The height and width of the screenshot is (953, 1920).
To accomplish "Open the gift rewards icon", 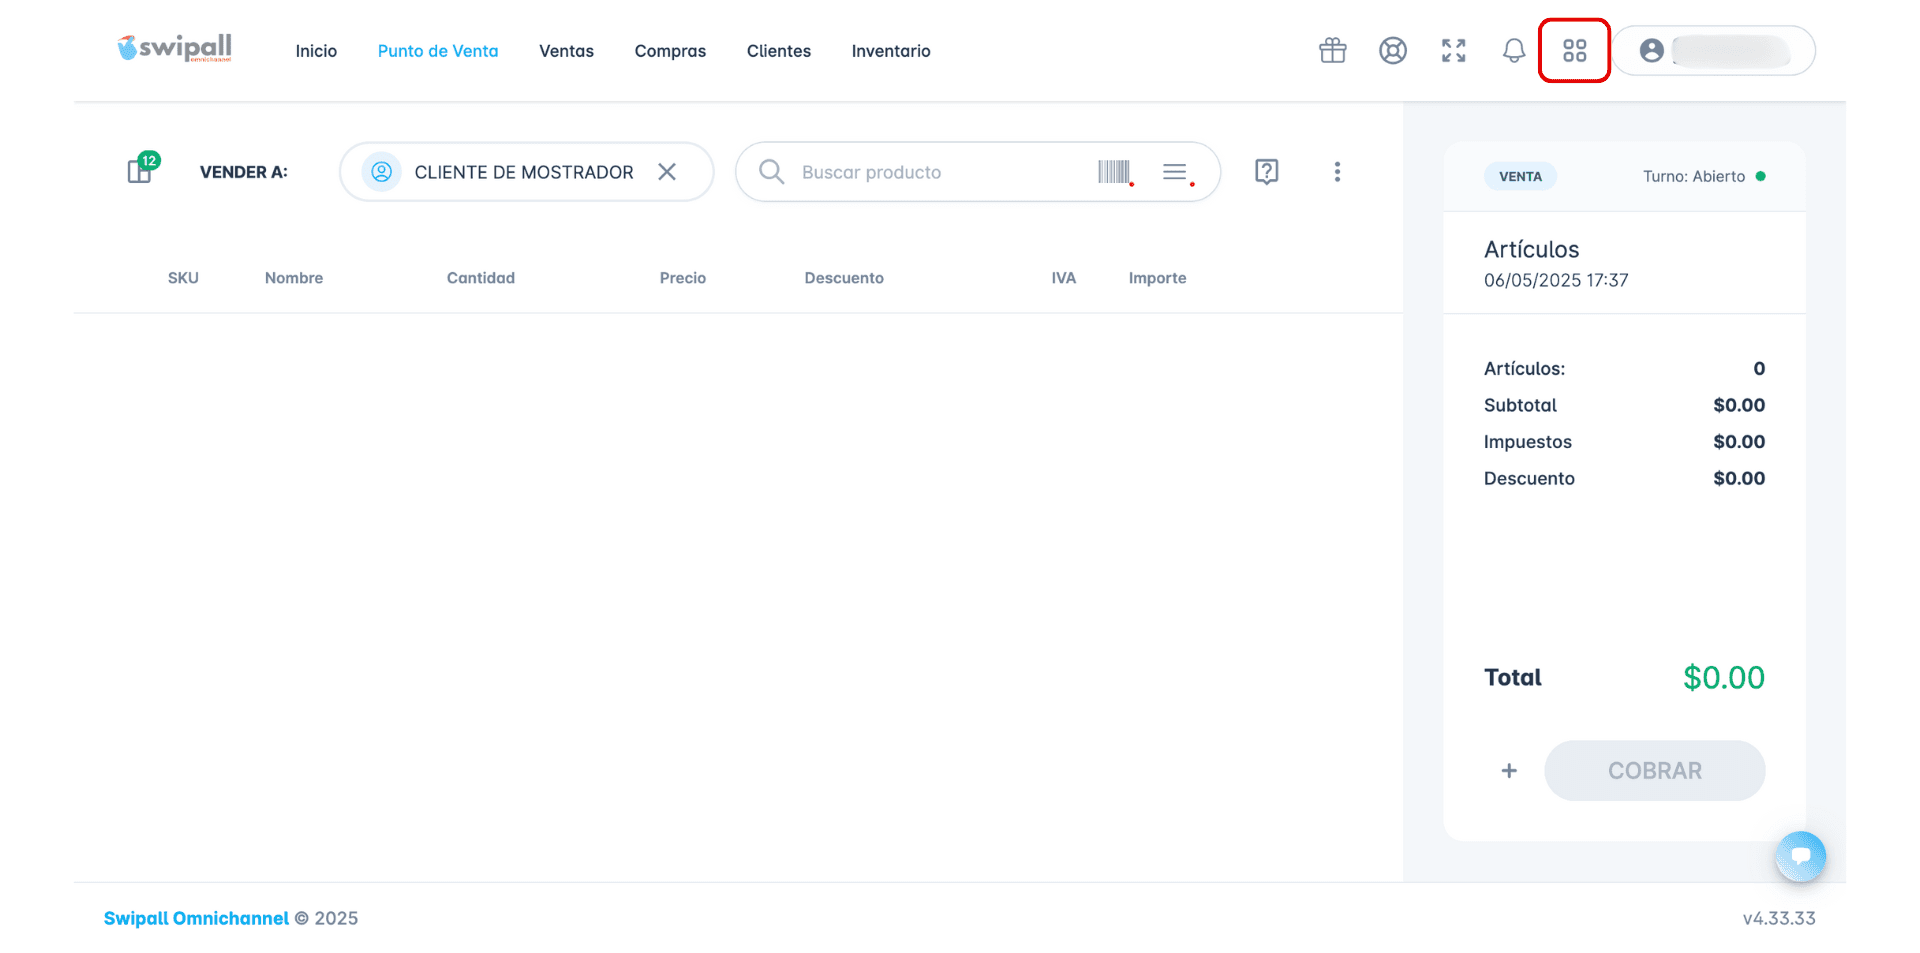I will pos(1332,50).
